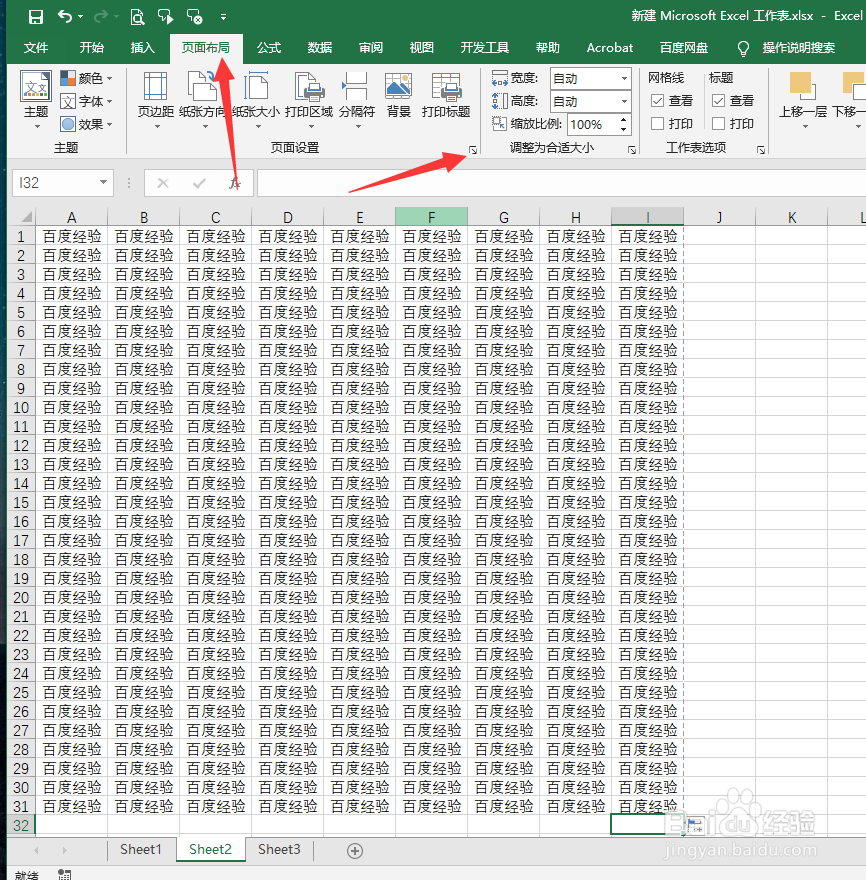
Task: Click the Insert Function fx icon
Action: [235, 183]
